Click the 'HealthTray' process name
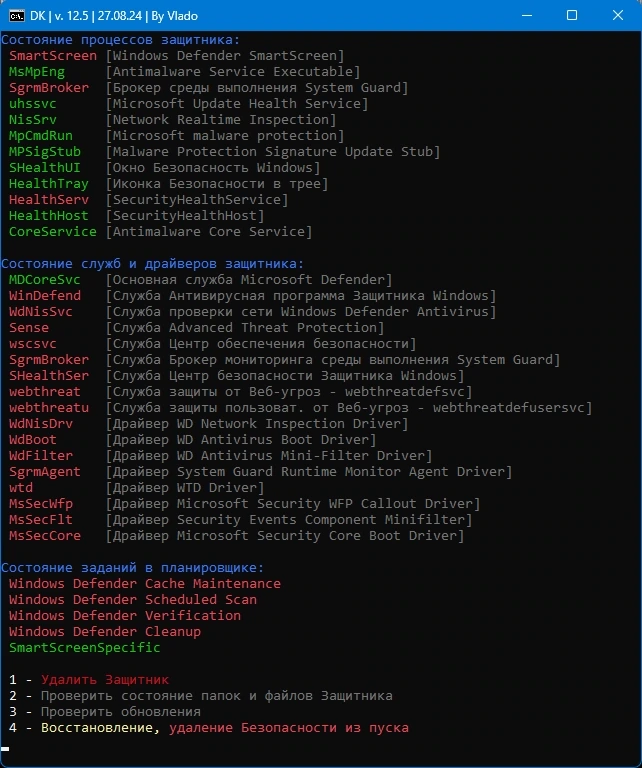 point(49,184)
